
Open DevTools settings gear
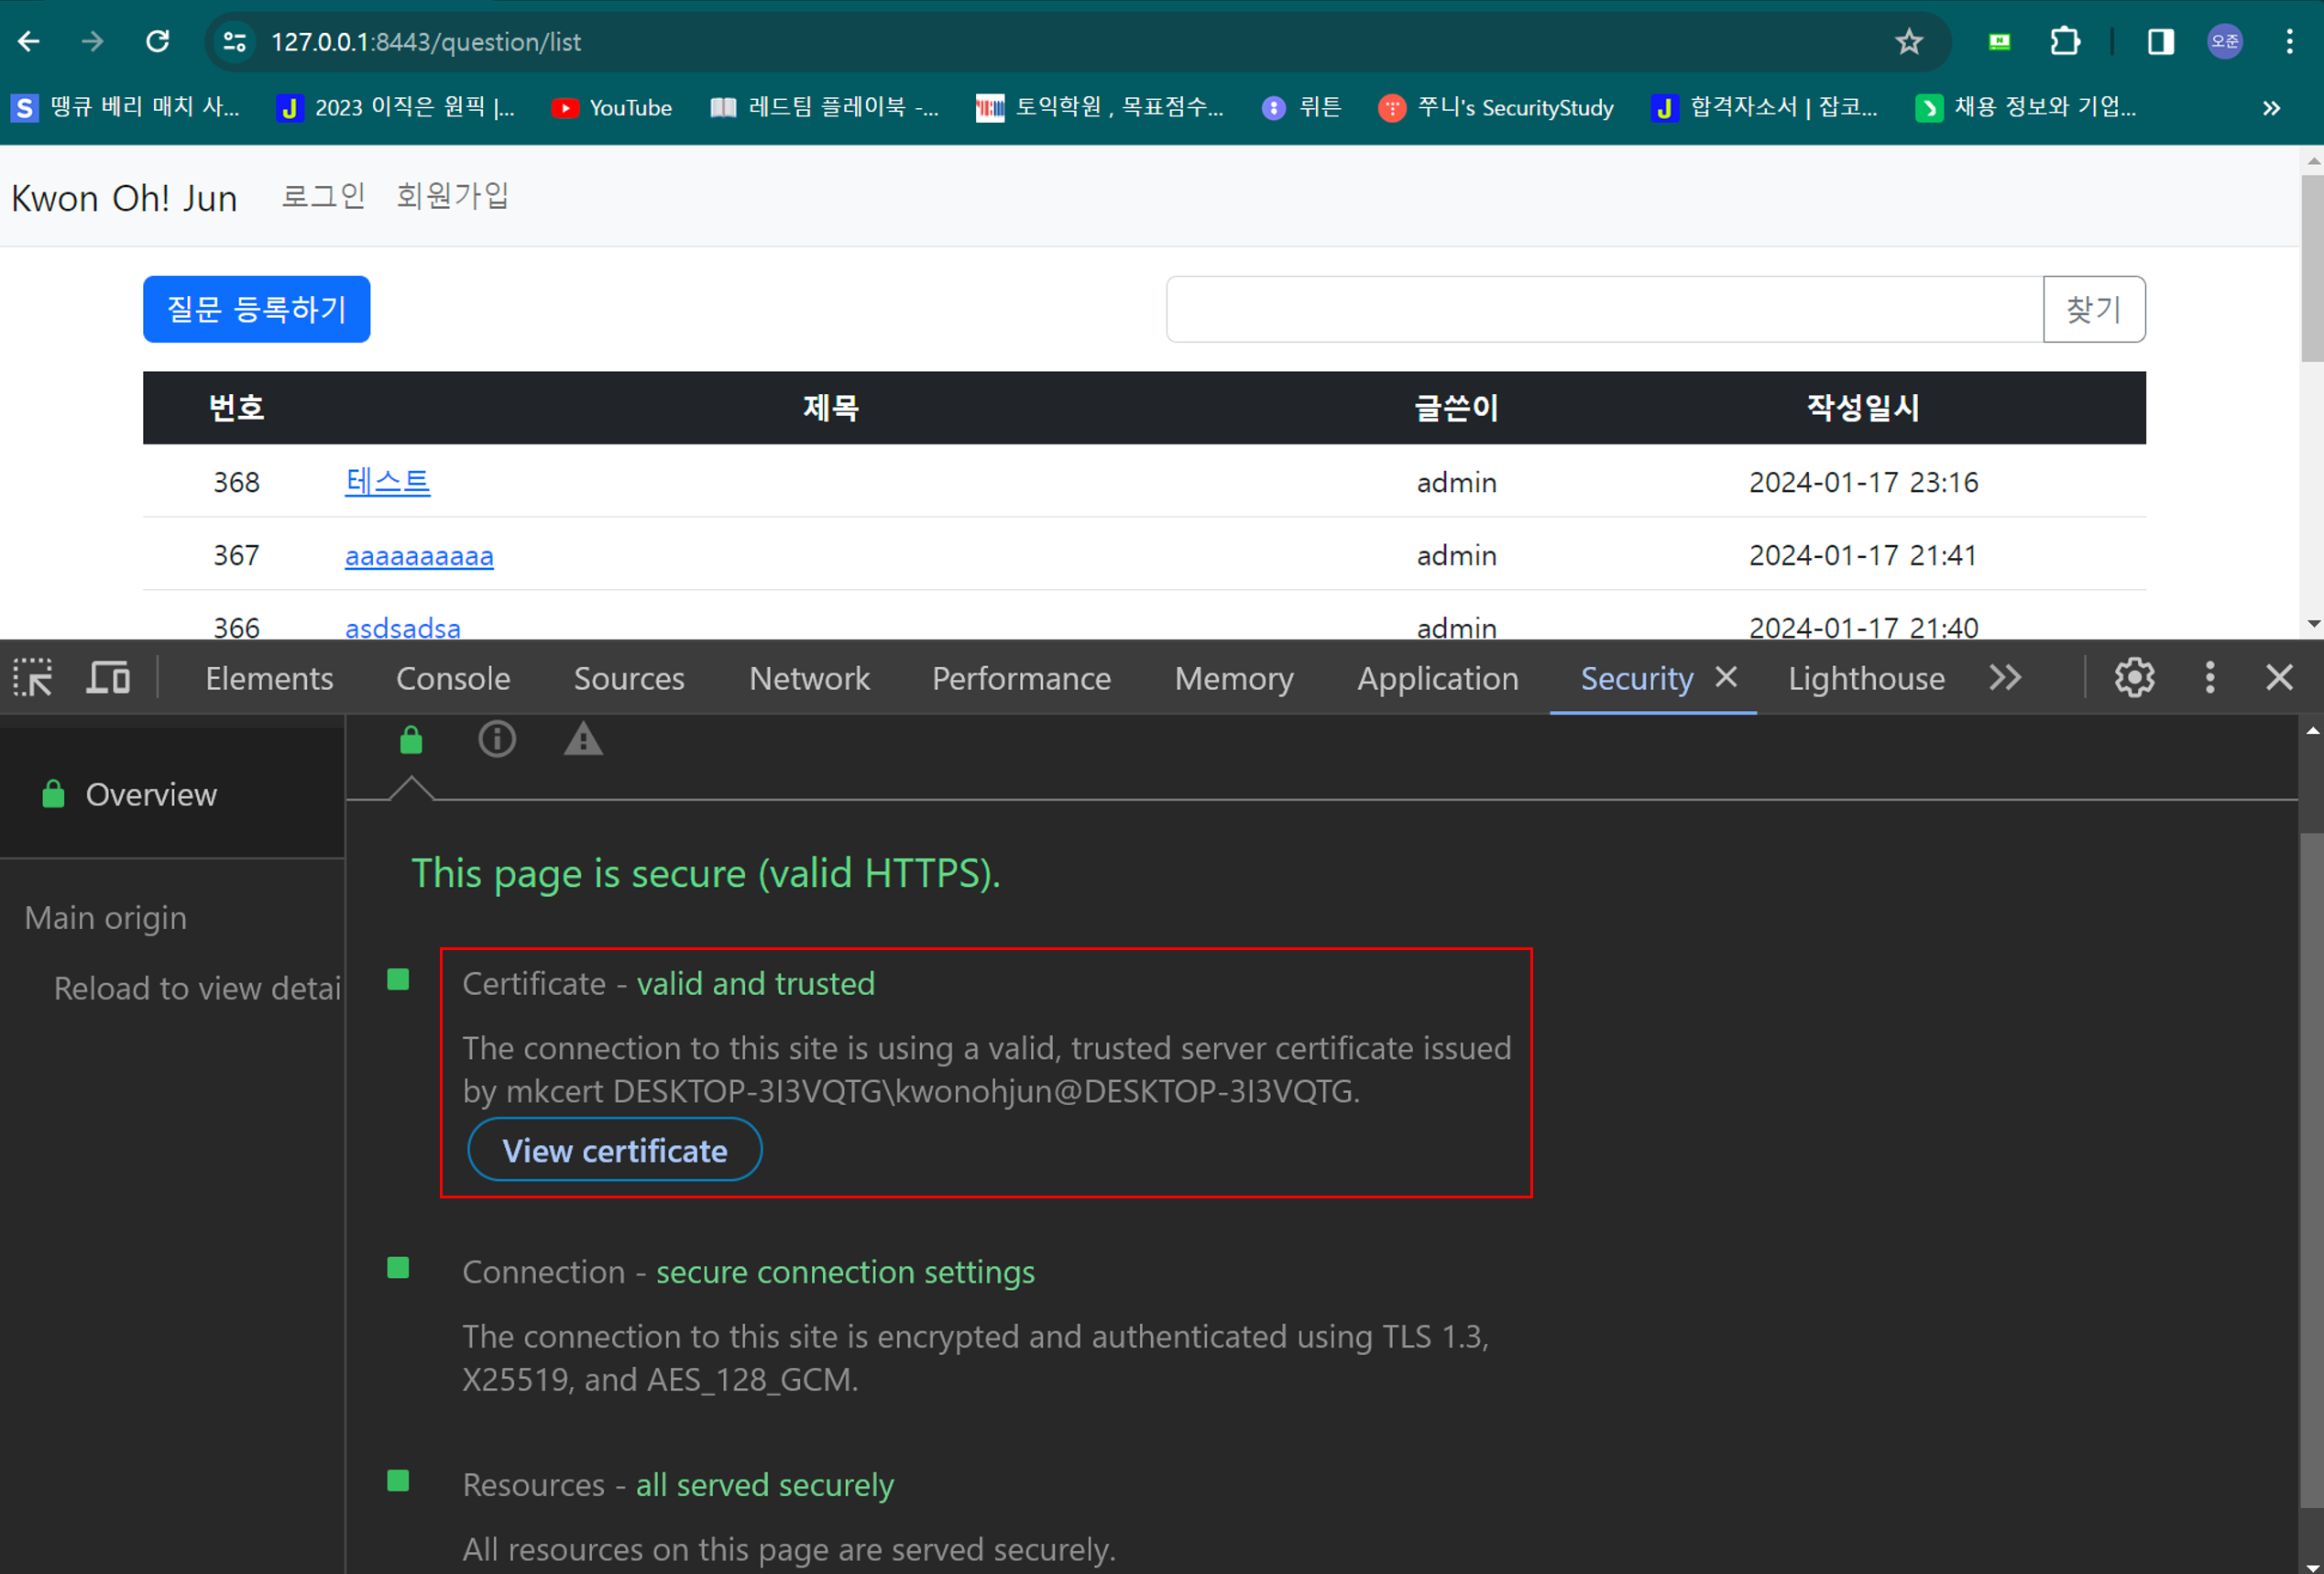coord(2134,678)
